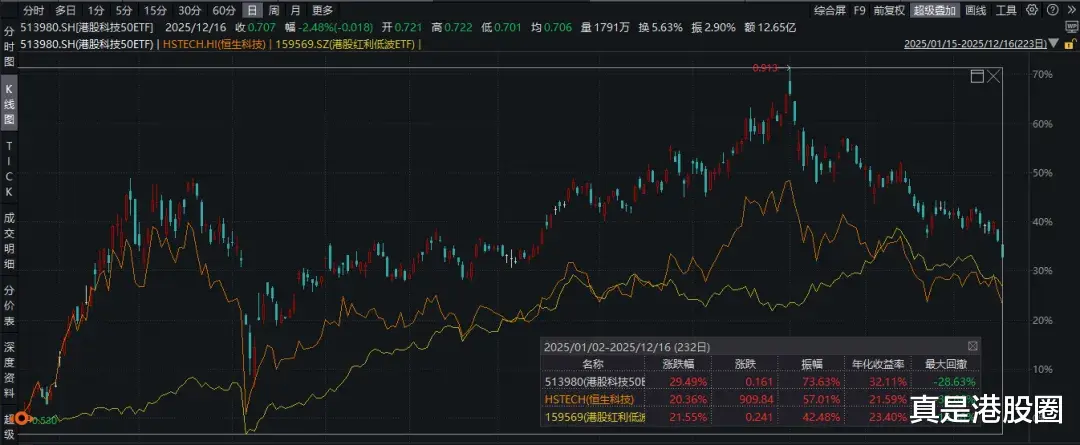The image size is (1080, 445).
Task: Open the settings gear icon
Action: pyautogui.click(x=1031, y=10)
